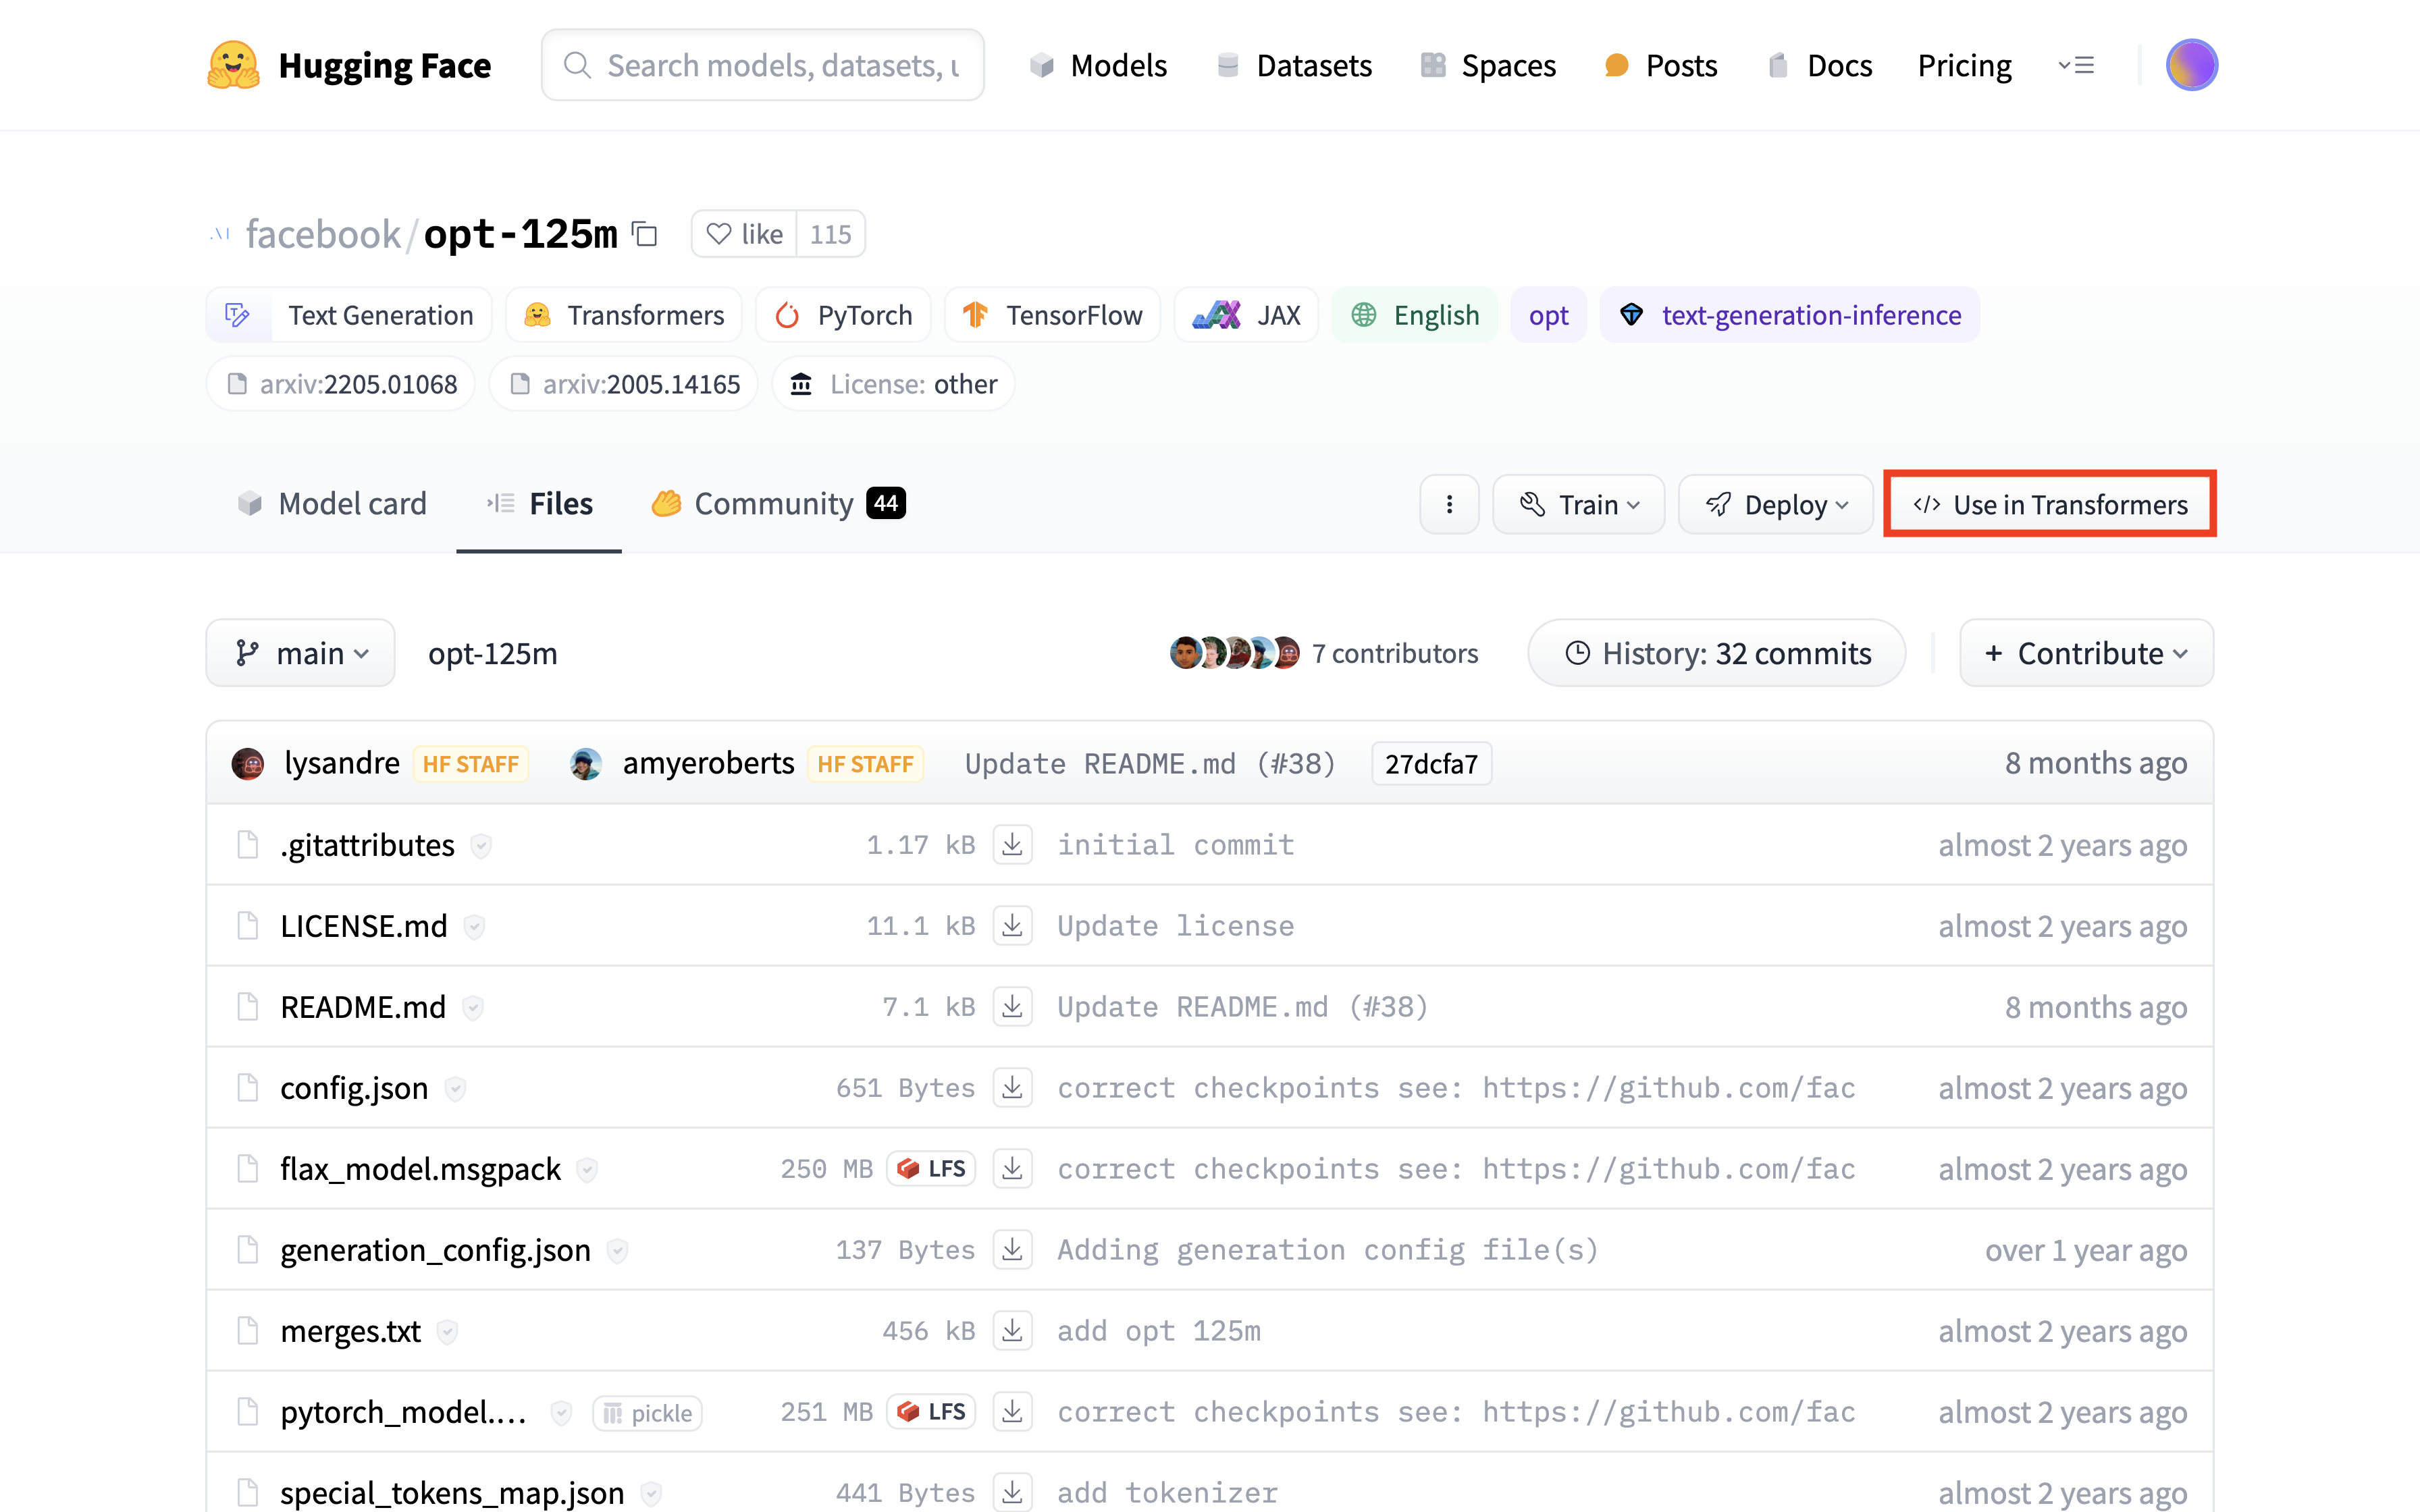Open the Pricing nav item

[1964, 65]
